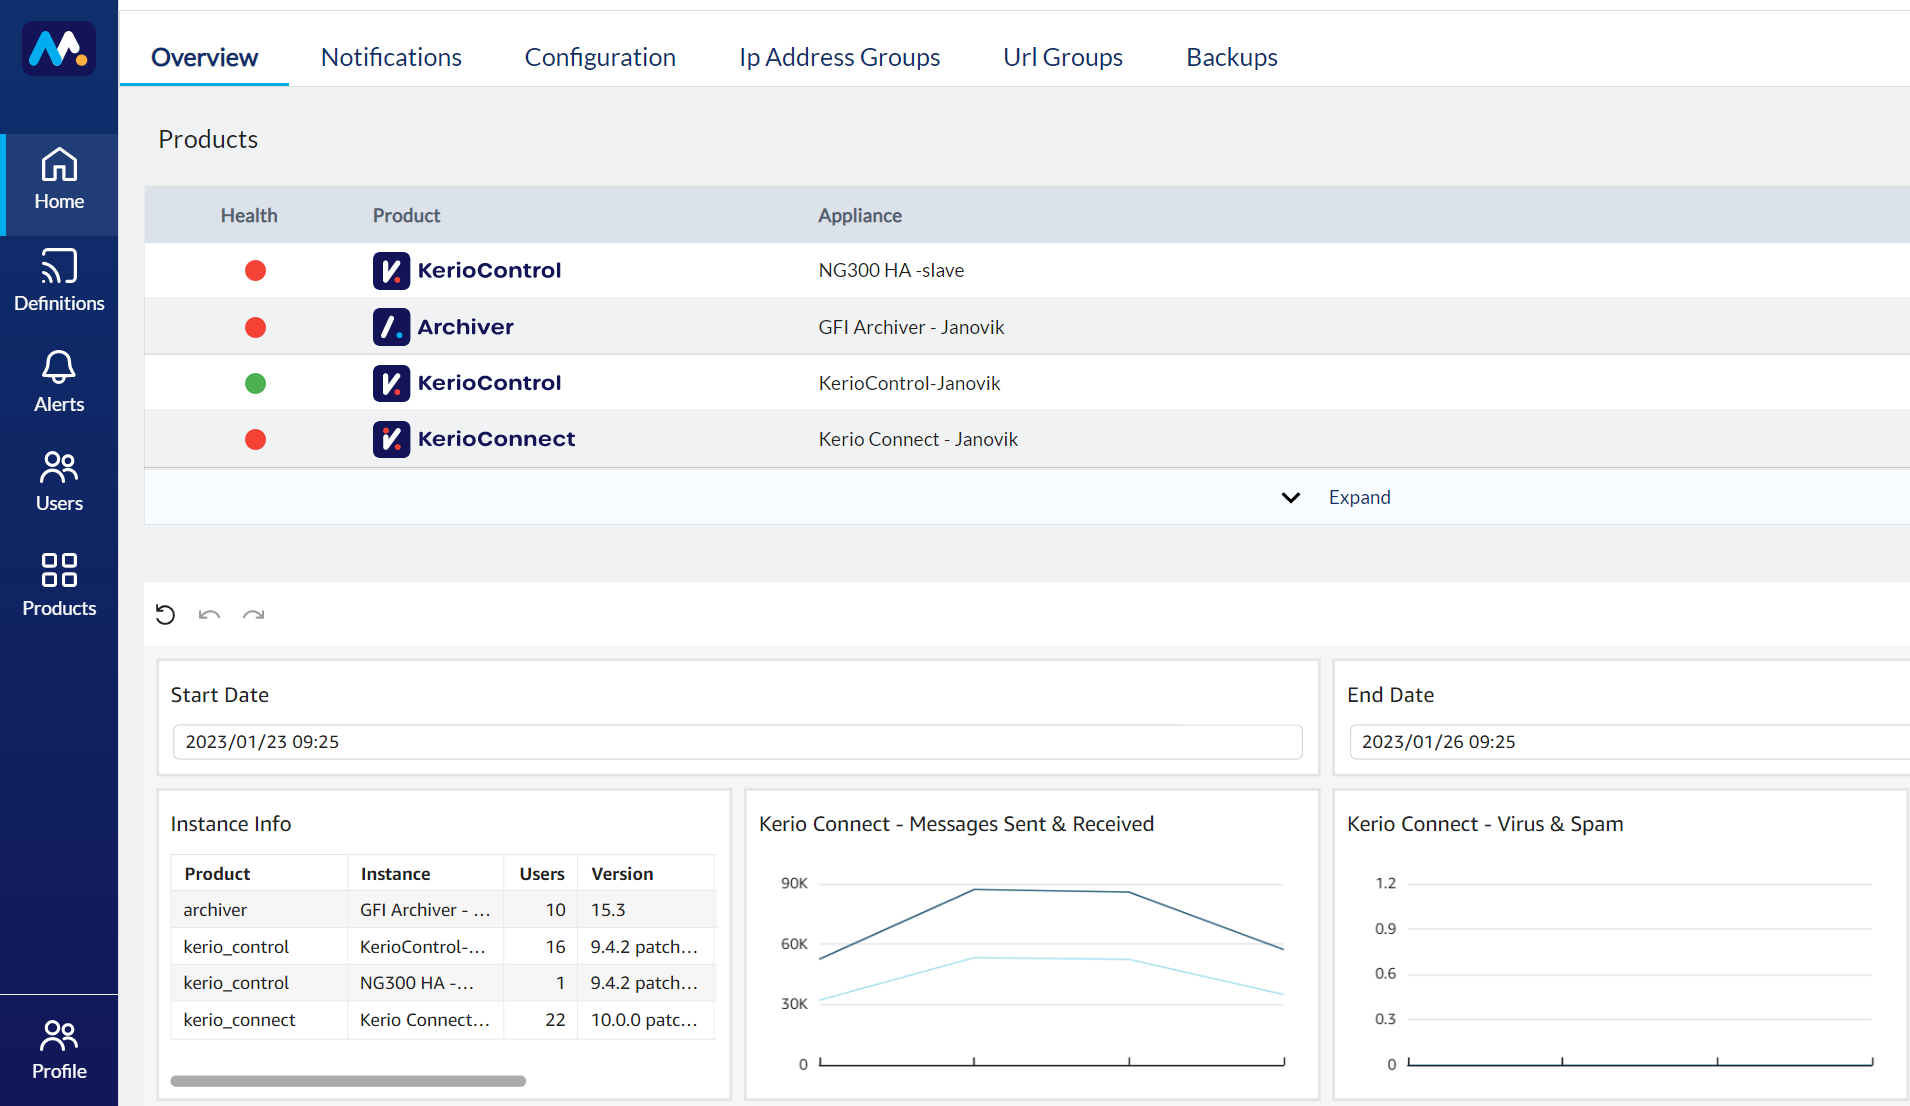Sort by Appliance column header
This screenshot has width=1910, height=1106.
[x=860, y=215]
